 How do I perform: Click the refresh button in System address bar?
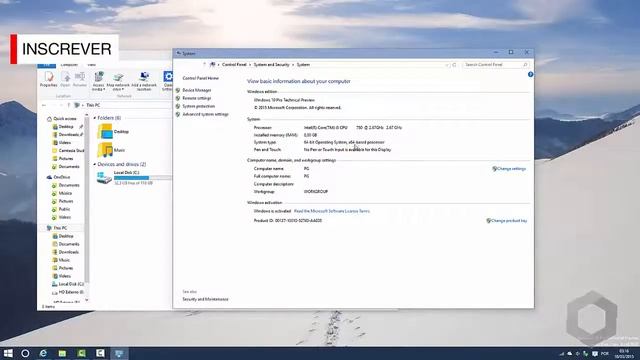(454, 64)
